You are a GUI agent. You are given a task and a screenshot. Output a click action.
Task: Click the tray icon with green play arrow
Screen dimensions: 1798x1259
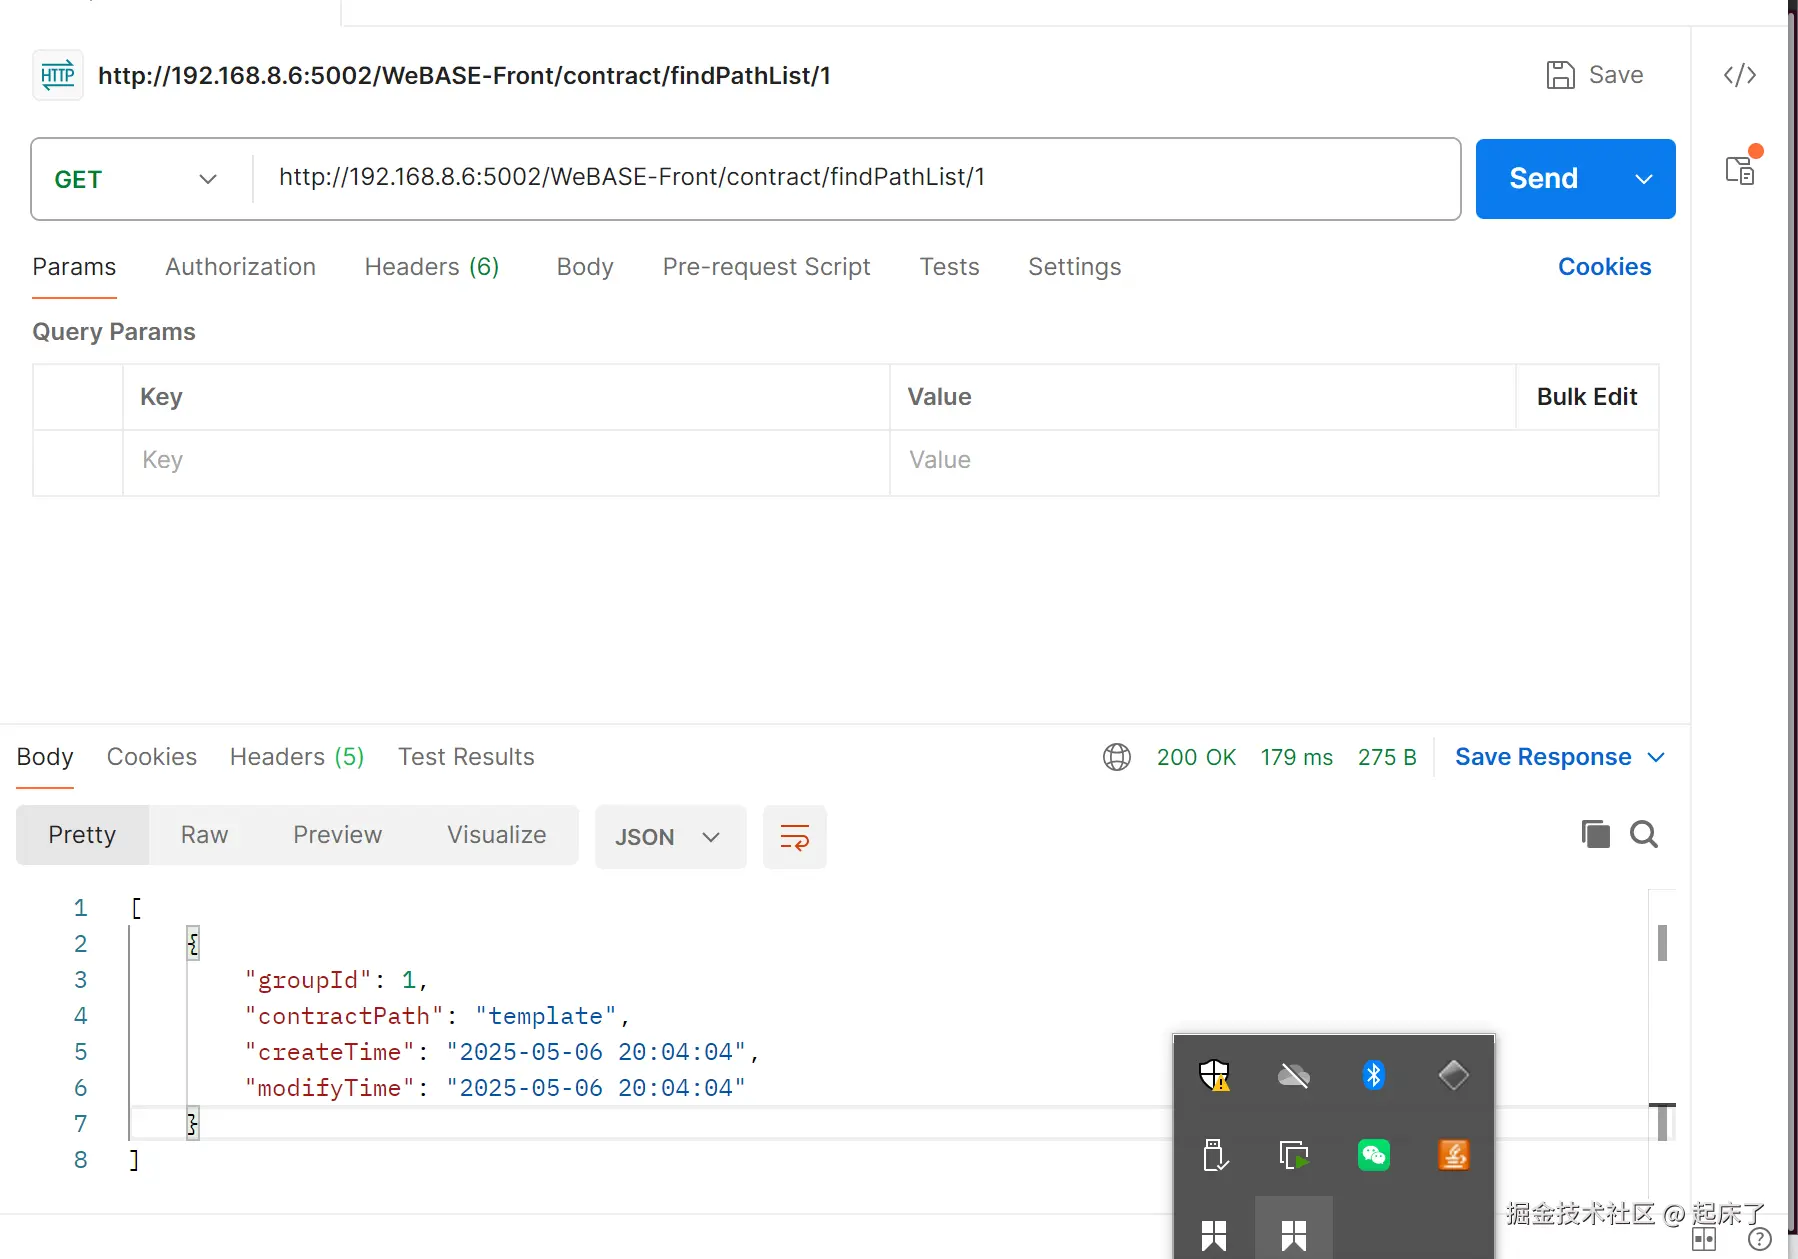(x=1294, y=1155)
